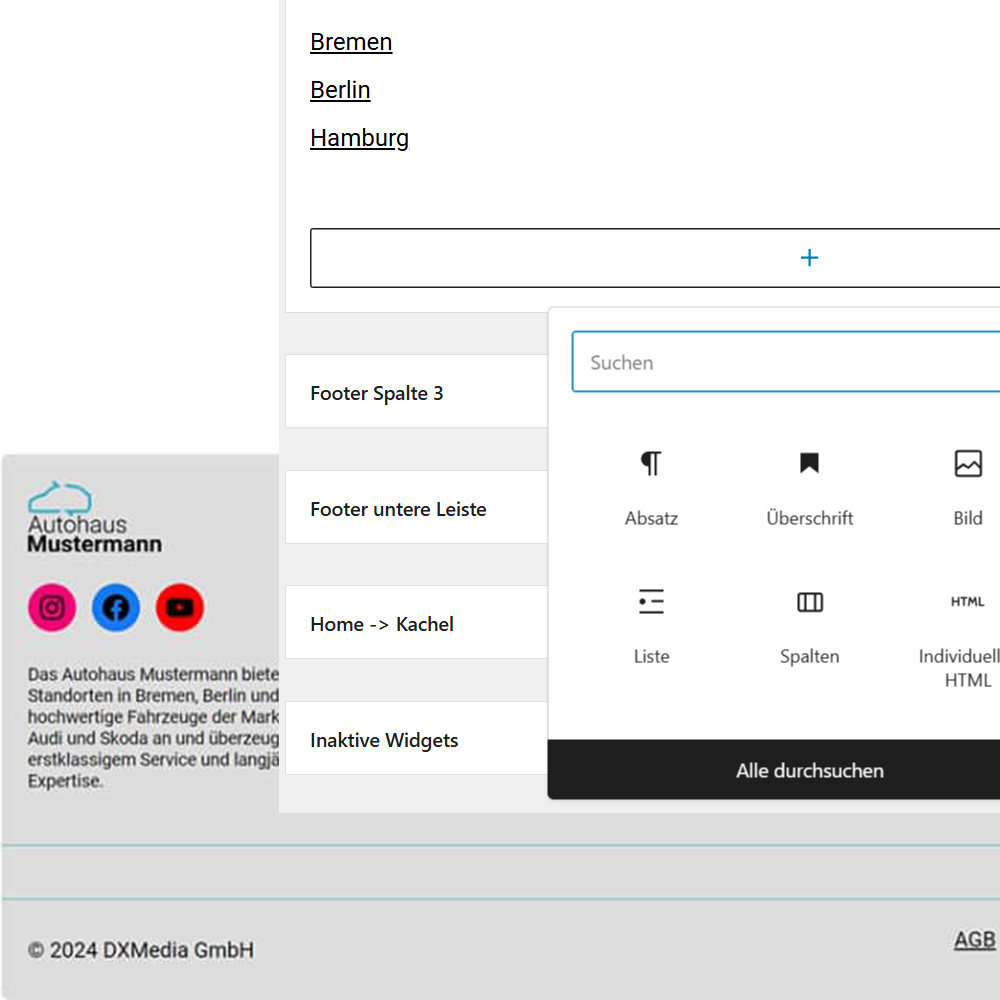Open the YouTube social icon
Screen dimensions: 1000x1000
point(180,608)
